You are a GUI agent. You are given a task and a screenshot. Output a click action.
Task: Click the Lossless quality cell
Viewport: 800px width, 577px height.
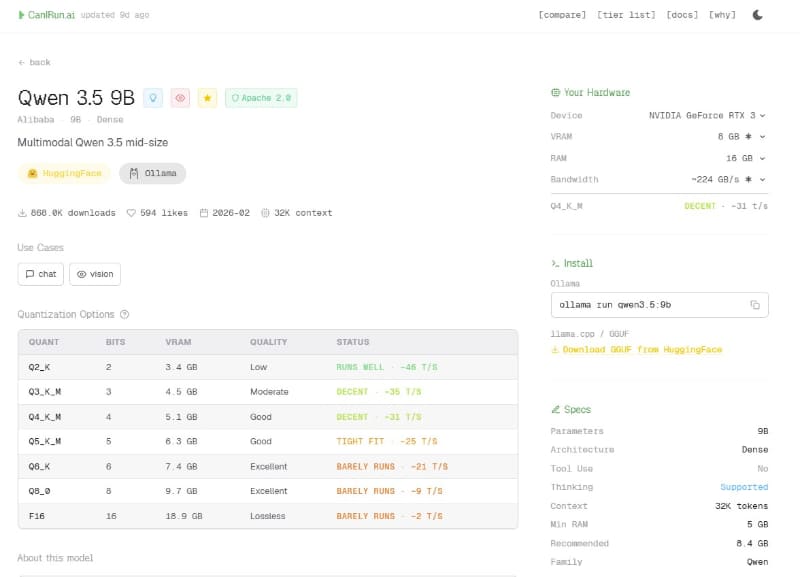(267, 516)
